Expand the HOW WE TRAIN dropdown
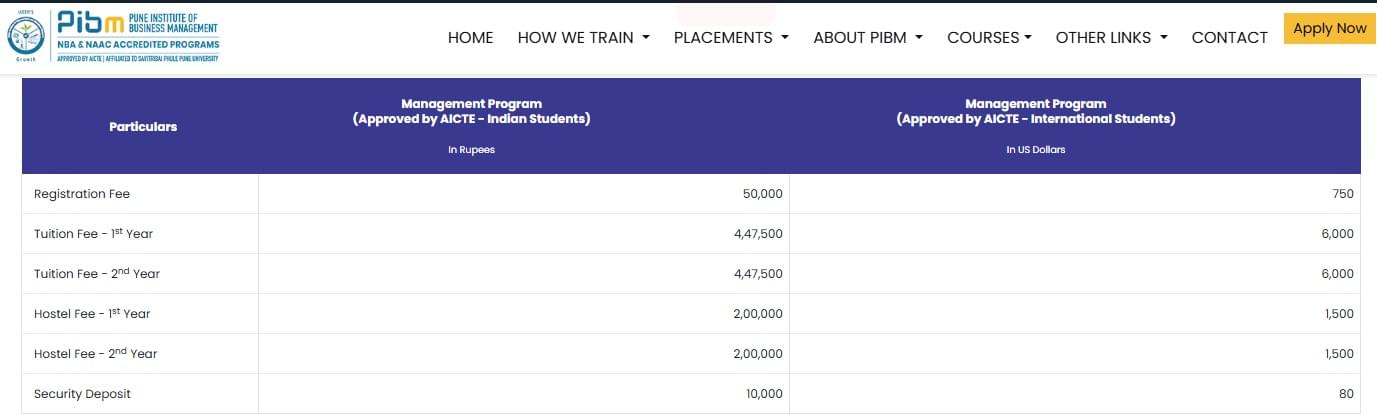This screenshot has width=1377, height=415. click(583, 37)
